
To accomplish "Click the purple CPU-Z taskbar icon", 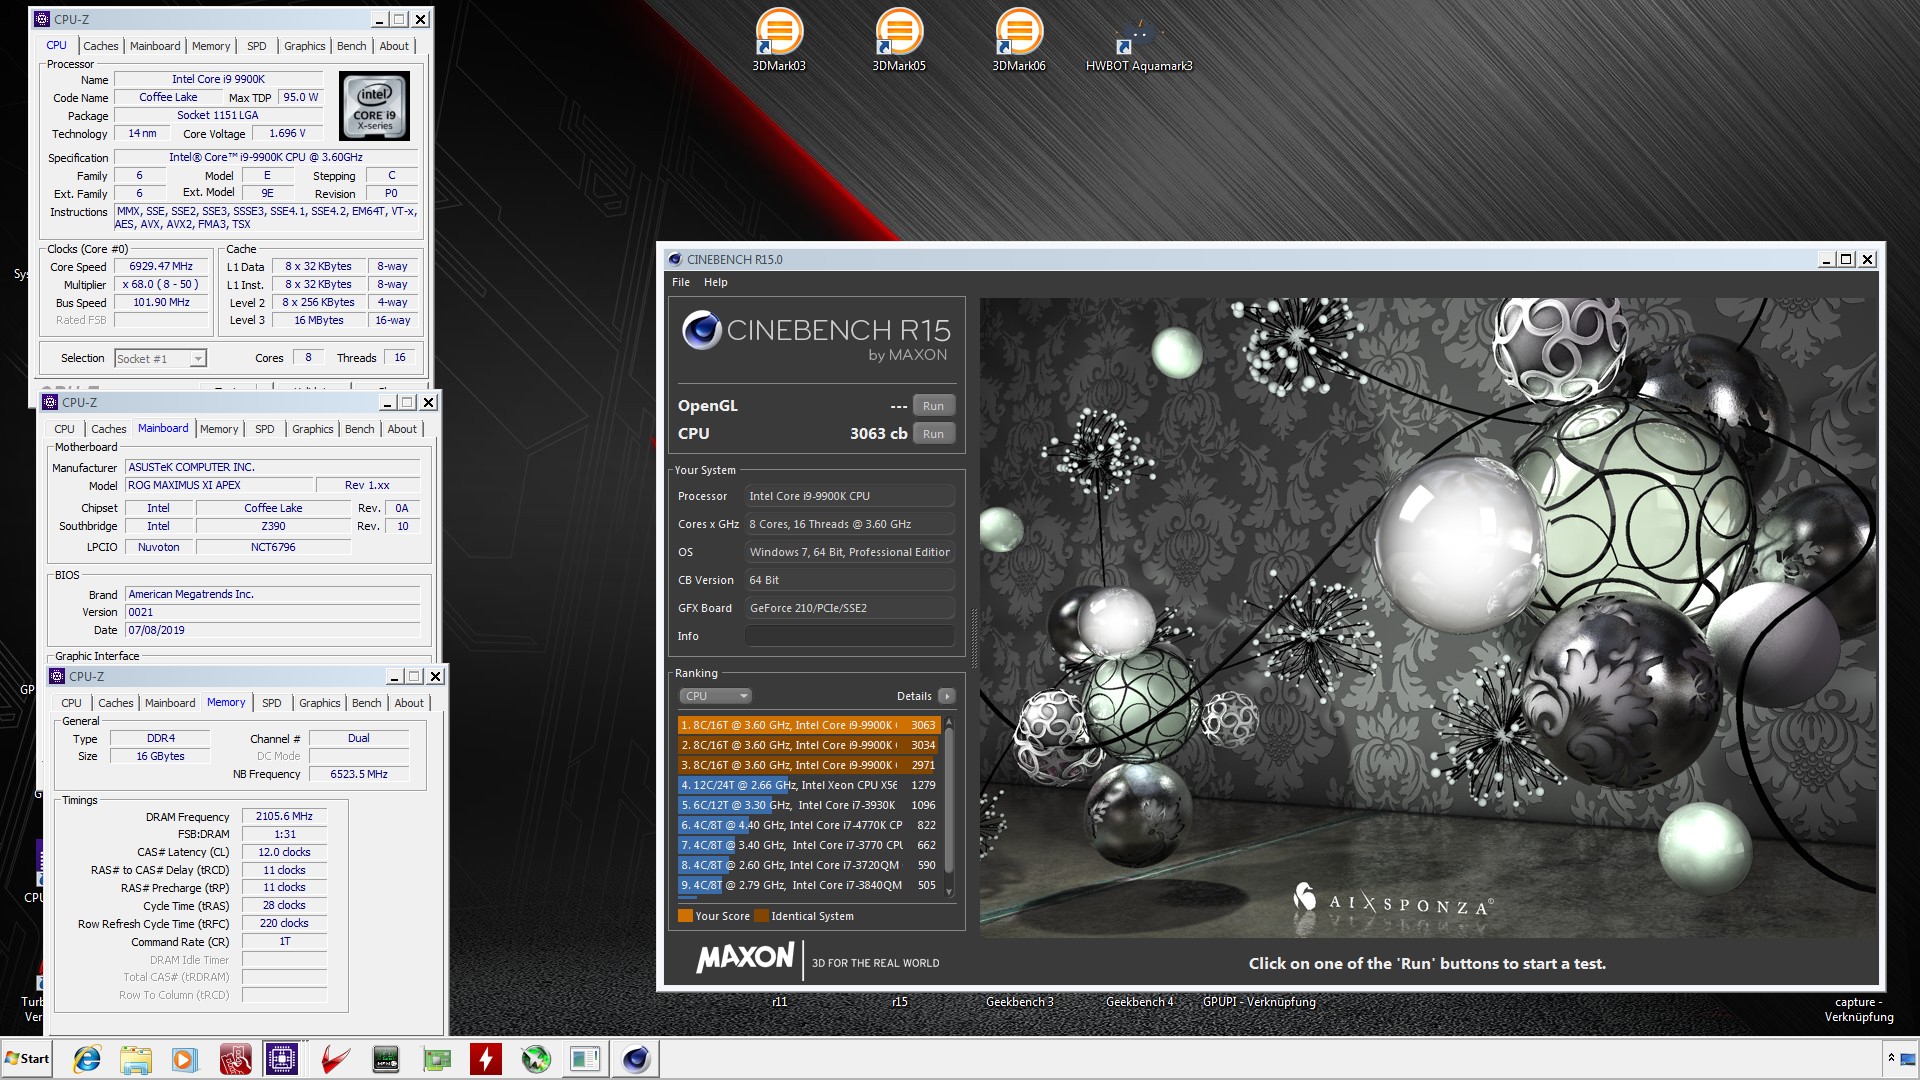I will (x=283, y=1059).
